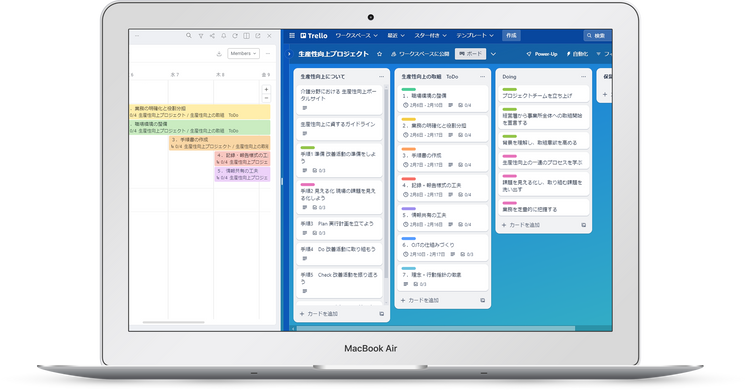Add a card to the Doing list
Viewport: 746px width, 390px height.
(x=521, y=225)
